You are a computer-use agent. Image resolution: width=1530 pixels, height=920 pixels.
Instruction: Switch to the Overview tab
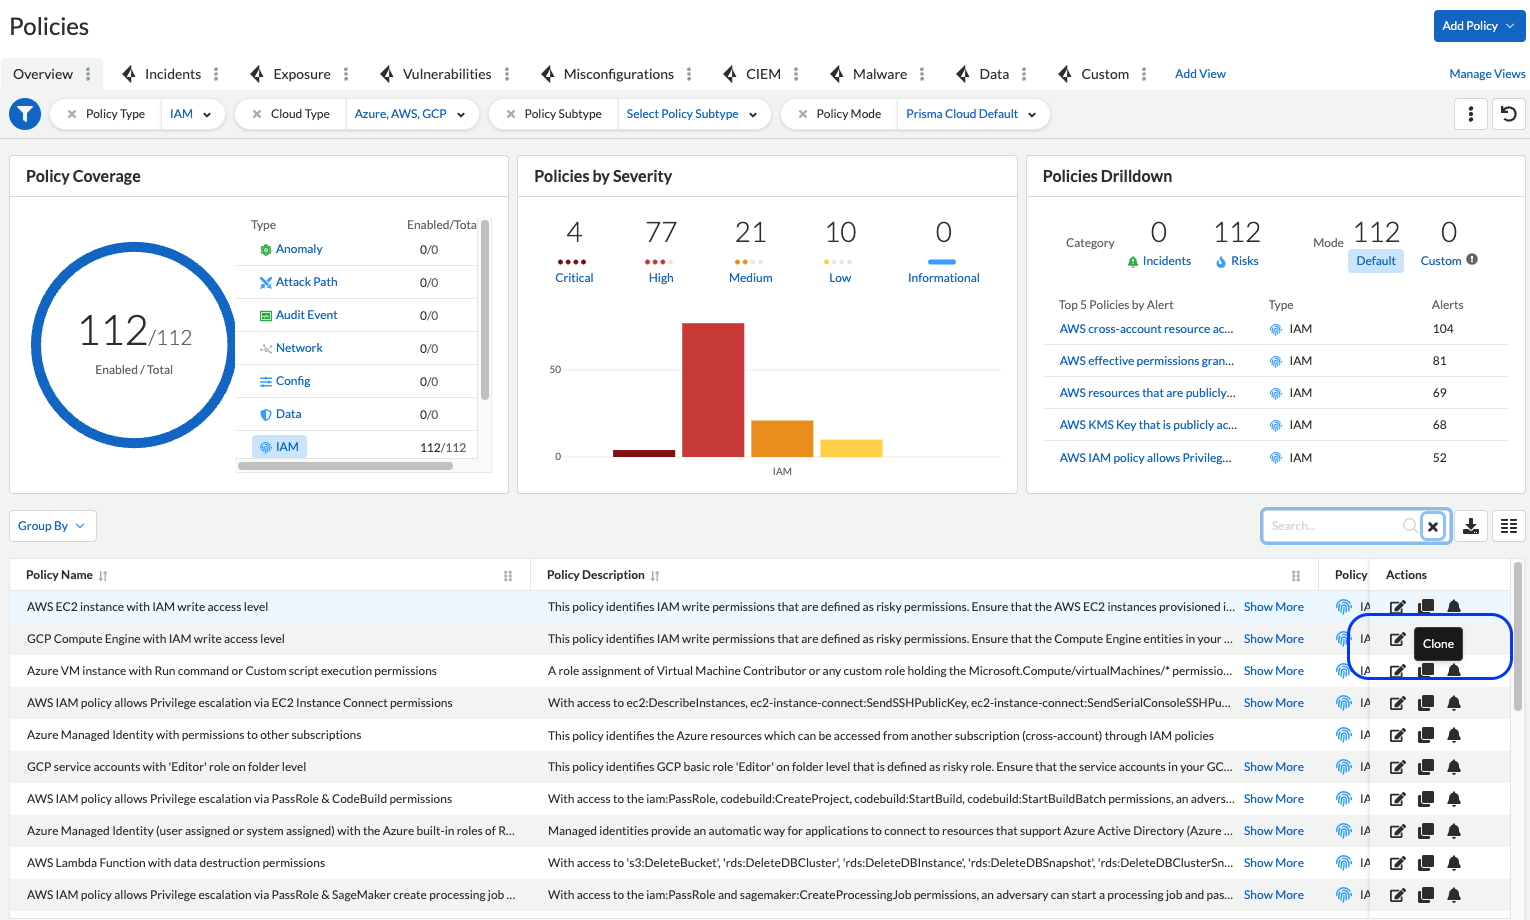point(43,74)
